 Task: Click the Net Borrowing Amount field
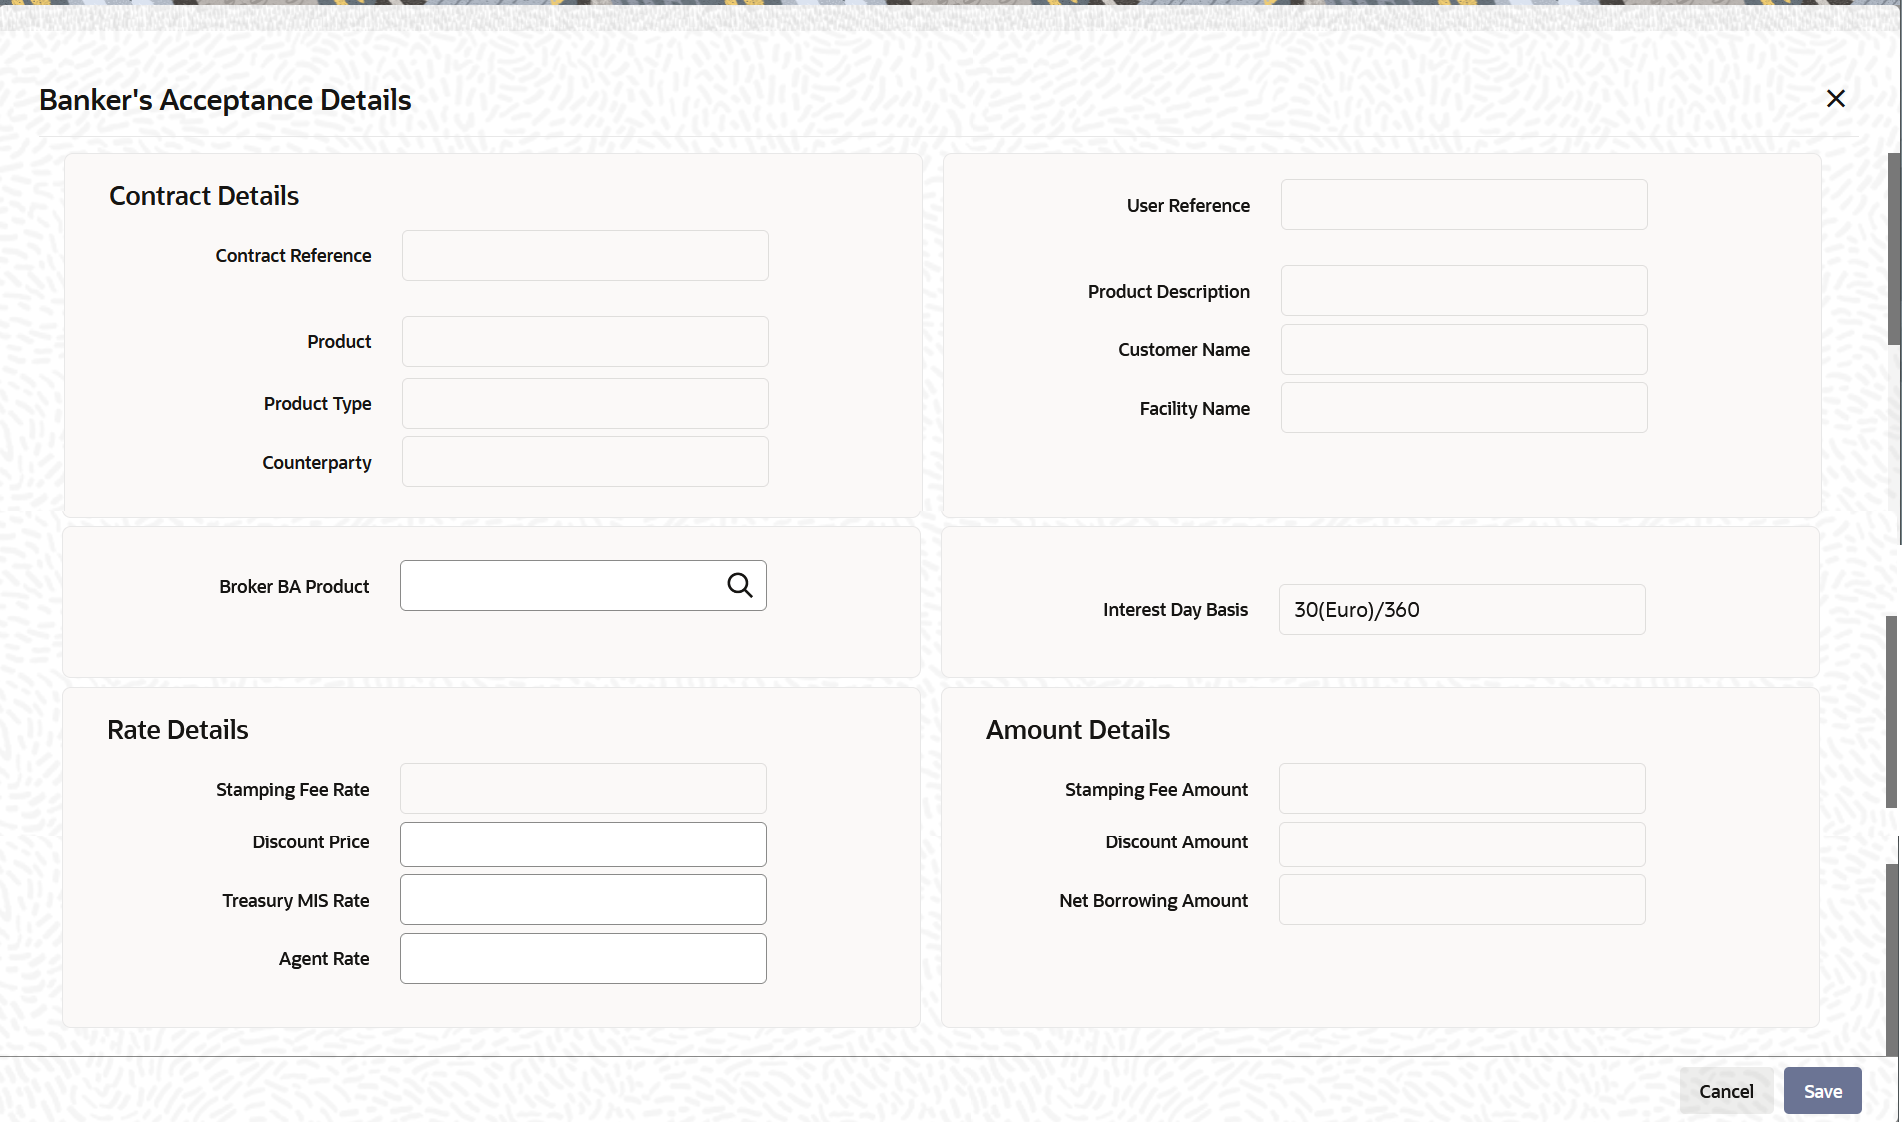point(1462,900)
